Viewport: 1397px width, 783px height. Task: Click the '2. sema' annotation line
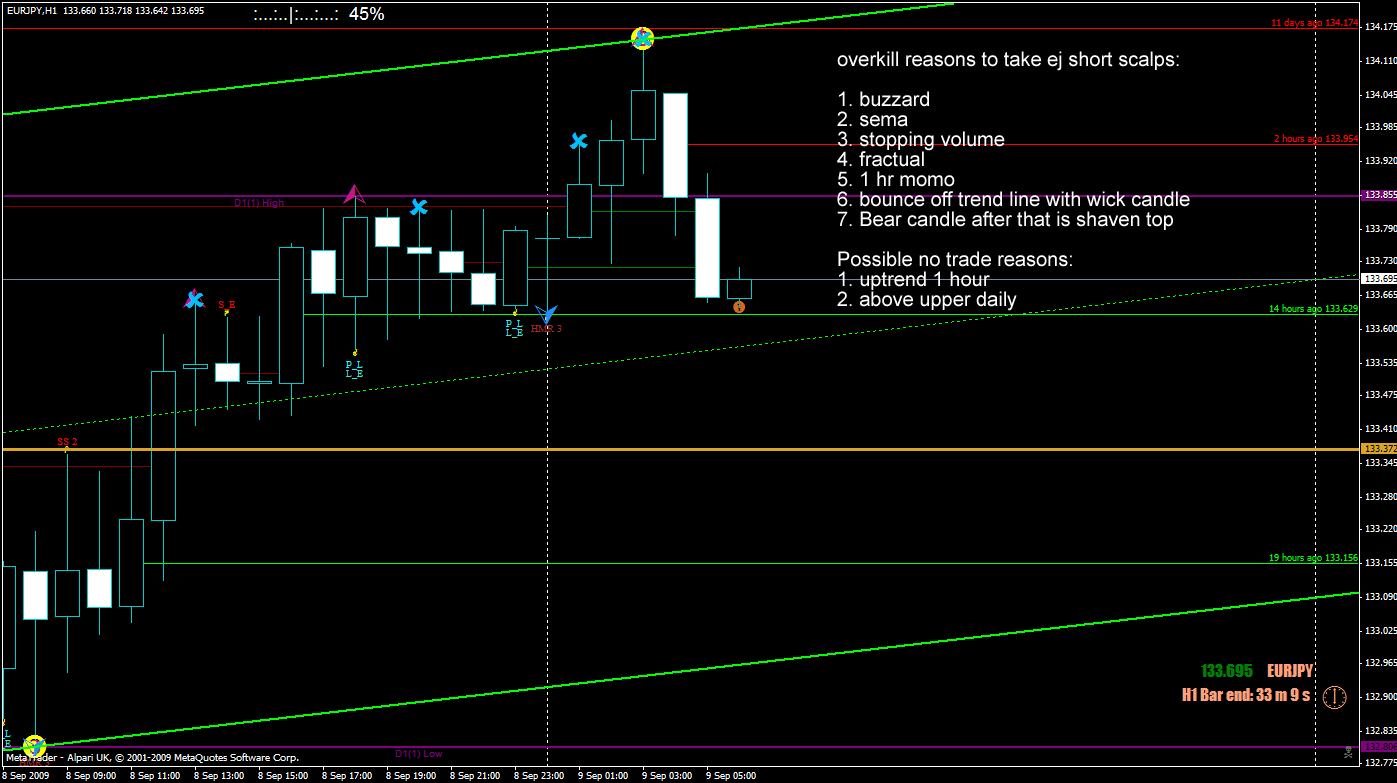(x=872, y=119)
